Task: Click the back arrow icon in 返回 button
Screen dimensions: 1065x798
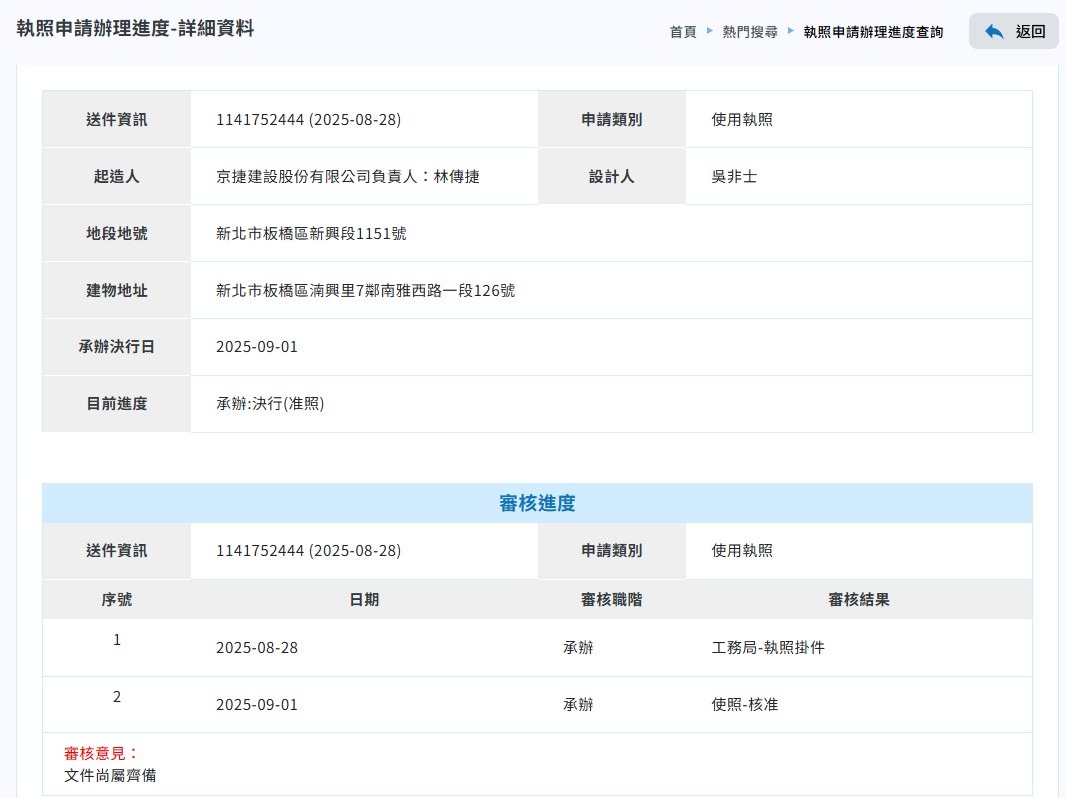Action: tap(994, 31)
